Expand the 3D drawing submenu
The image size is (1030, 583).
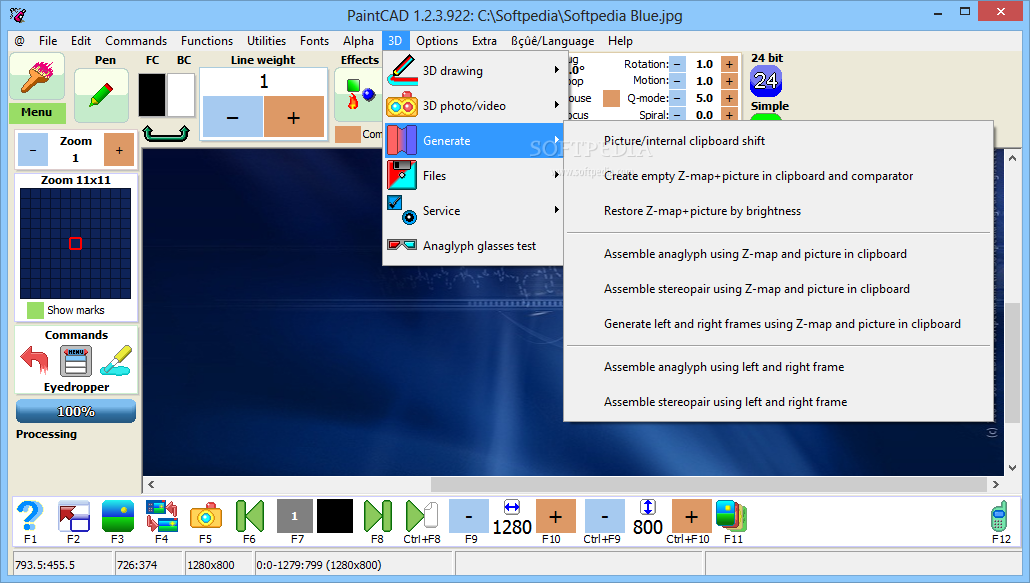pyautogui.click(x=473, y=71)
